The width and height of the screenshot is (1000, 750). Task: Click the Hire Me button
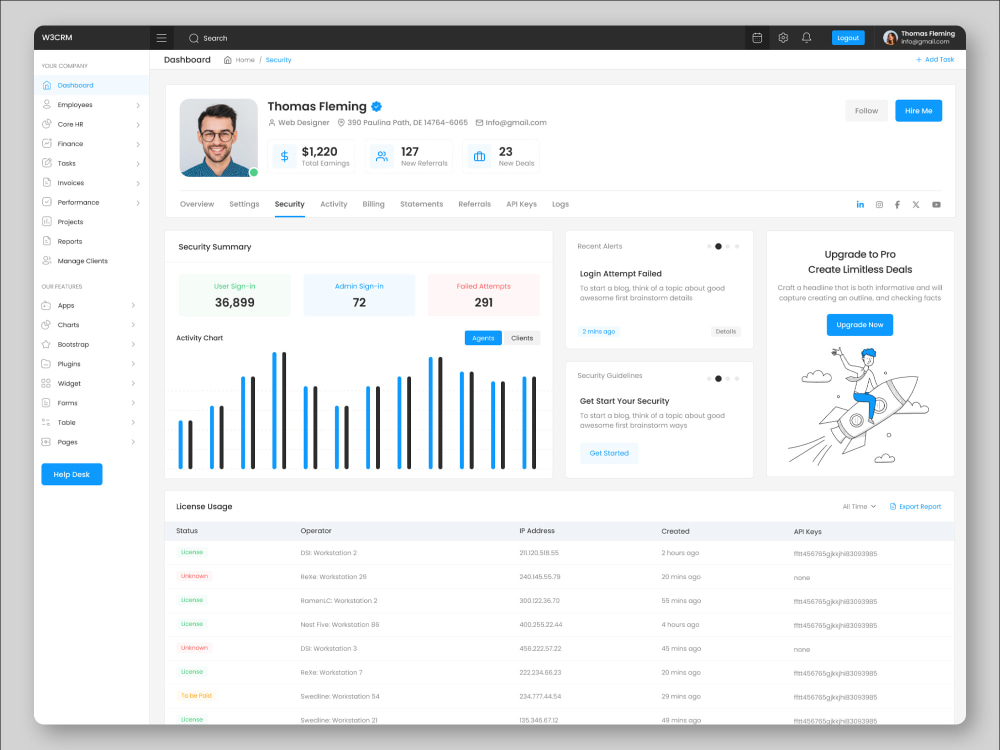pos(918,111)
